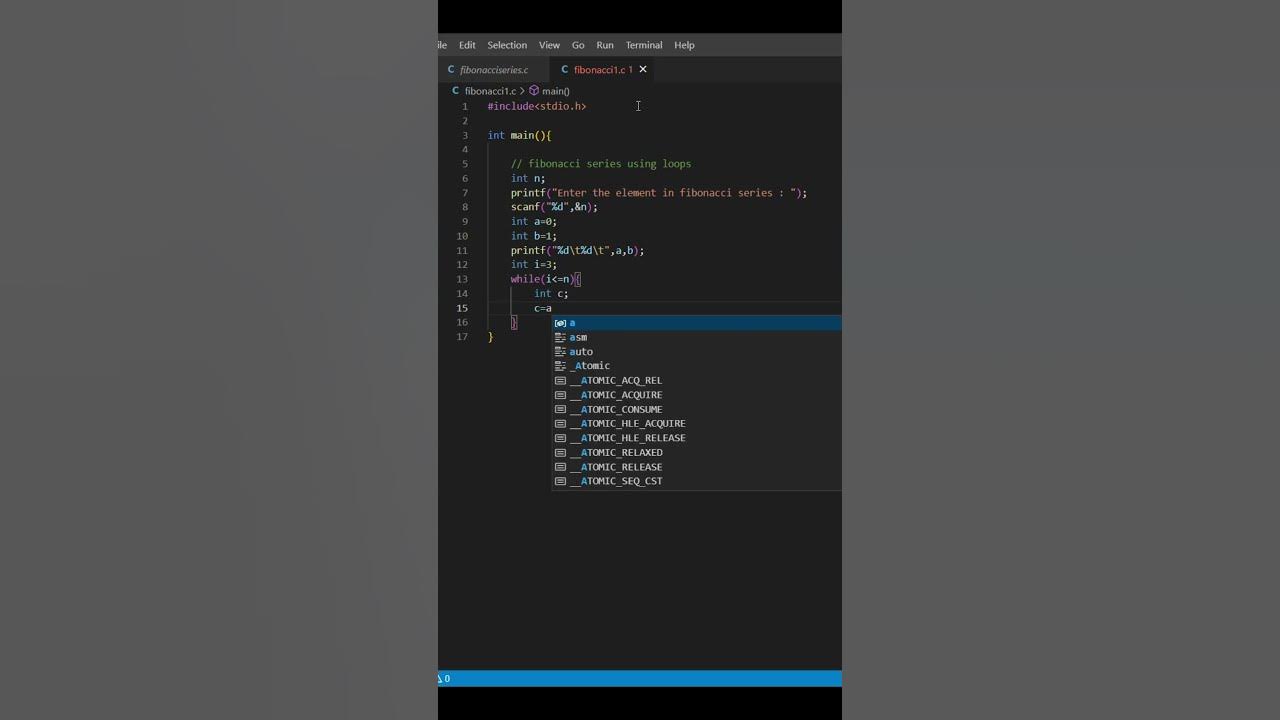
Task: Open the Edit menu
Action: (467, 45)
